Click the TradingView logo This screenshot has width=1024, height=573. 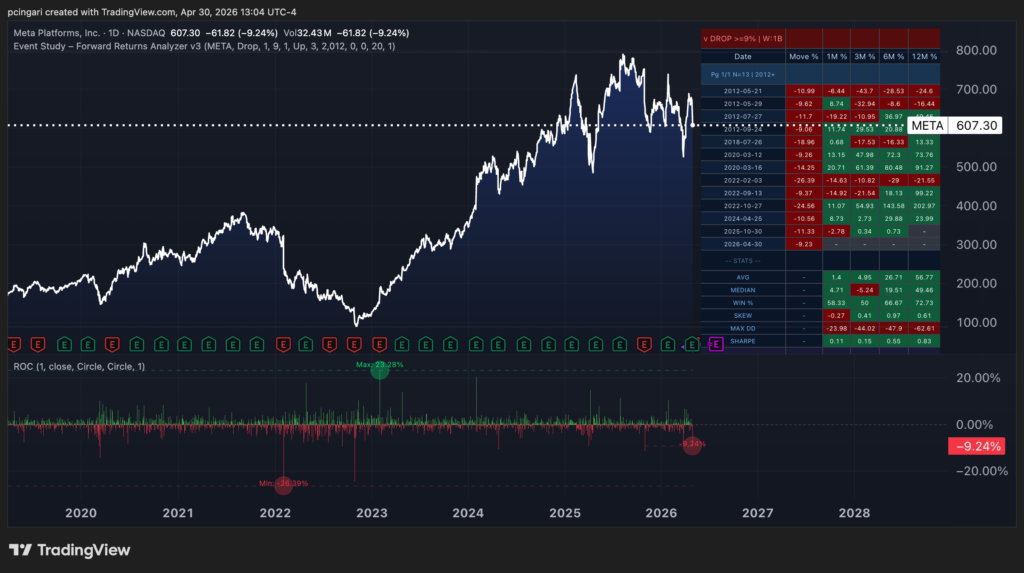[x=69, y=550]
